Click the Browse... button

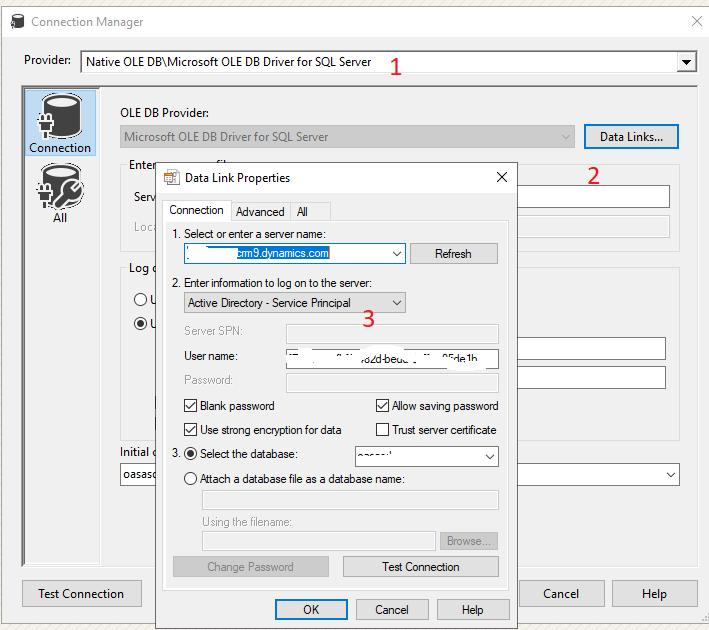click(x=469, y=541)
